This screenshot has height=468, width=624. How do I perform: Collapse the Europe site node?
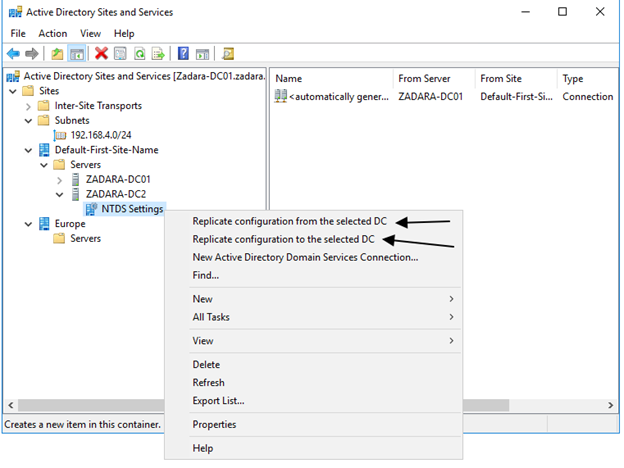[28, 224]
